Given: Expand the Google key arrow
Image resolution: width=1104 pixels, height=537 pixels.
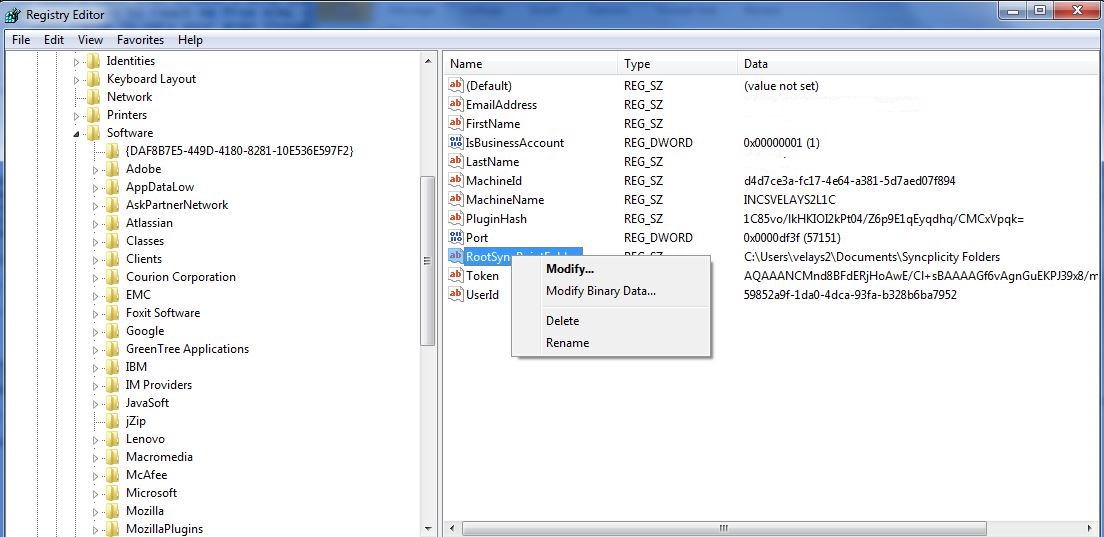Looking at the screenshot, I should 96,331.
